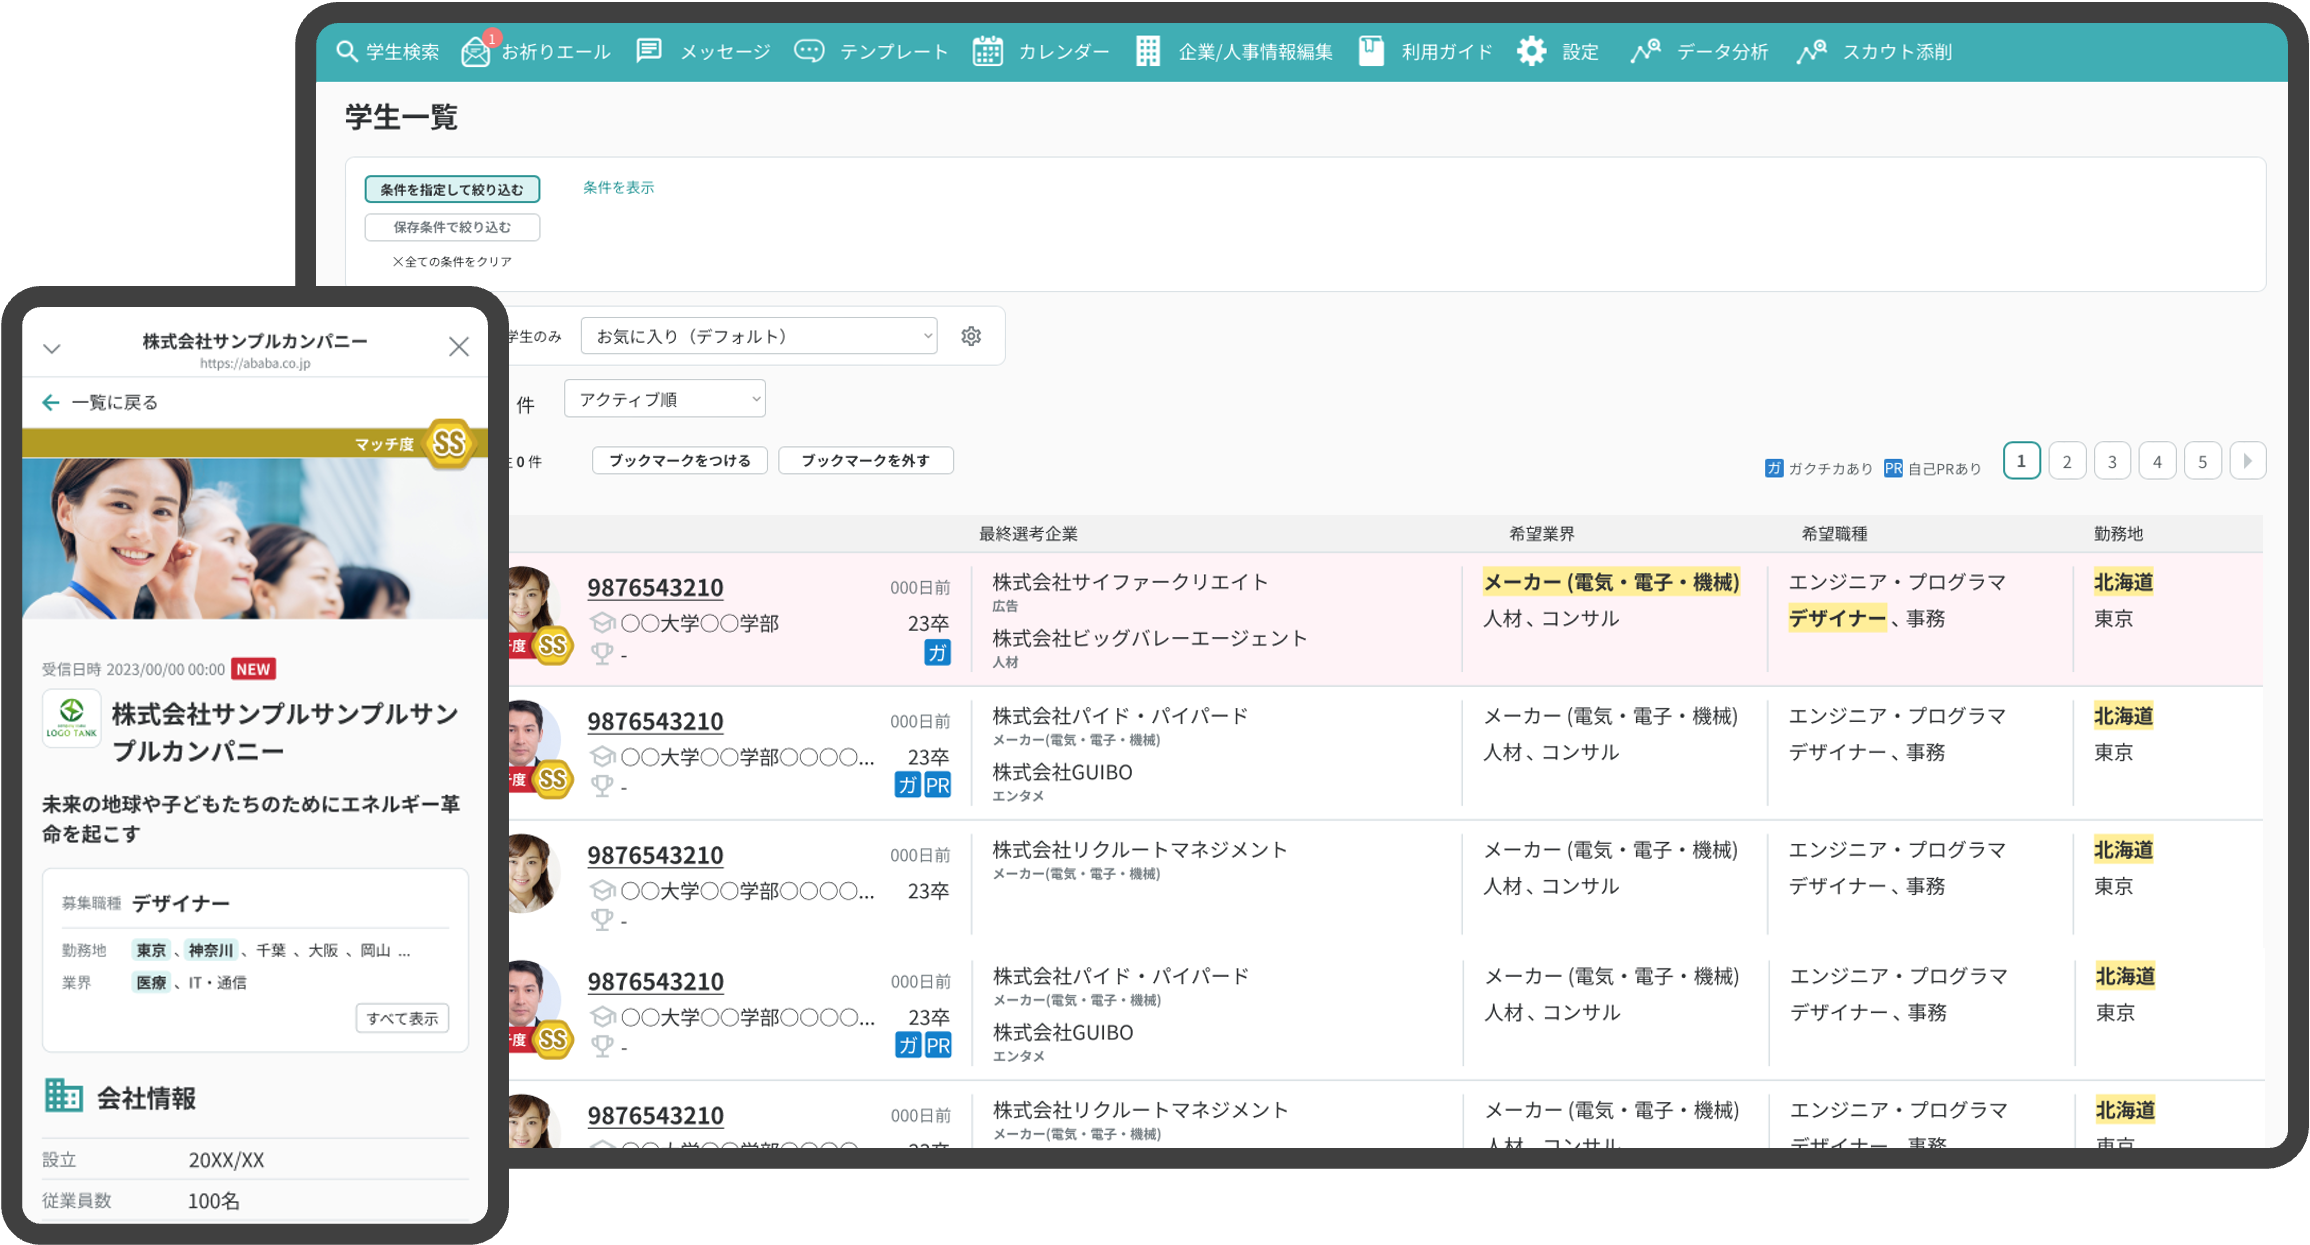The image size is (2310, 1245).
Task: Click gear icon beside お気に入り dropdown
Action: pos(971,336)
